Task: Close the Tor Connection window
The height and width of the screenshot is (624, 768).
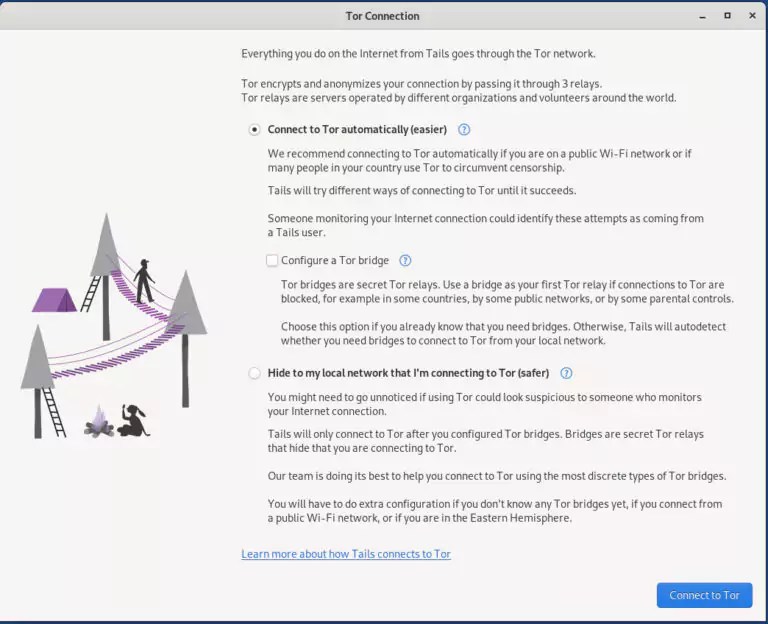Action: pos(753,16)
